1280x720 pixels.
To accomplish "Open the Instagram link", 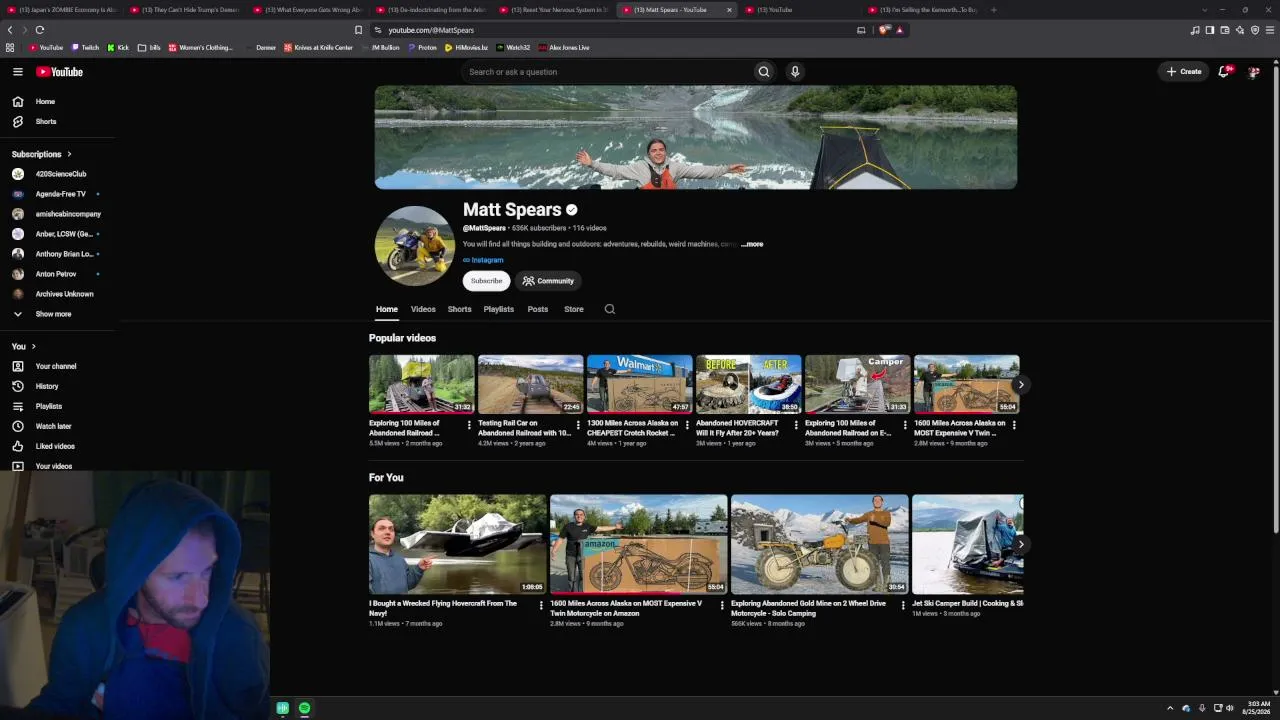I will pyautogui.click(x=487, y=260).
